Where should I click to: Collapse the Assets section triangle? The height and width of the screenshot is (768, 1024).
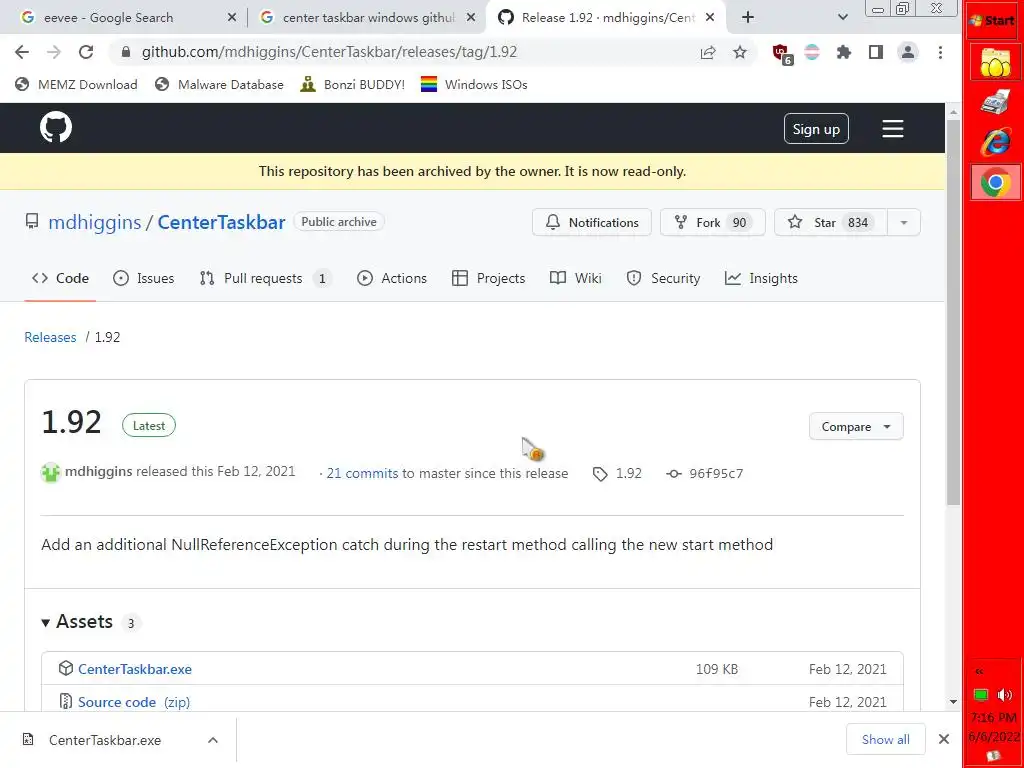click(46, 623)
